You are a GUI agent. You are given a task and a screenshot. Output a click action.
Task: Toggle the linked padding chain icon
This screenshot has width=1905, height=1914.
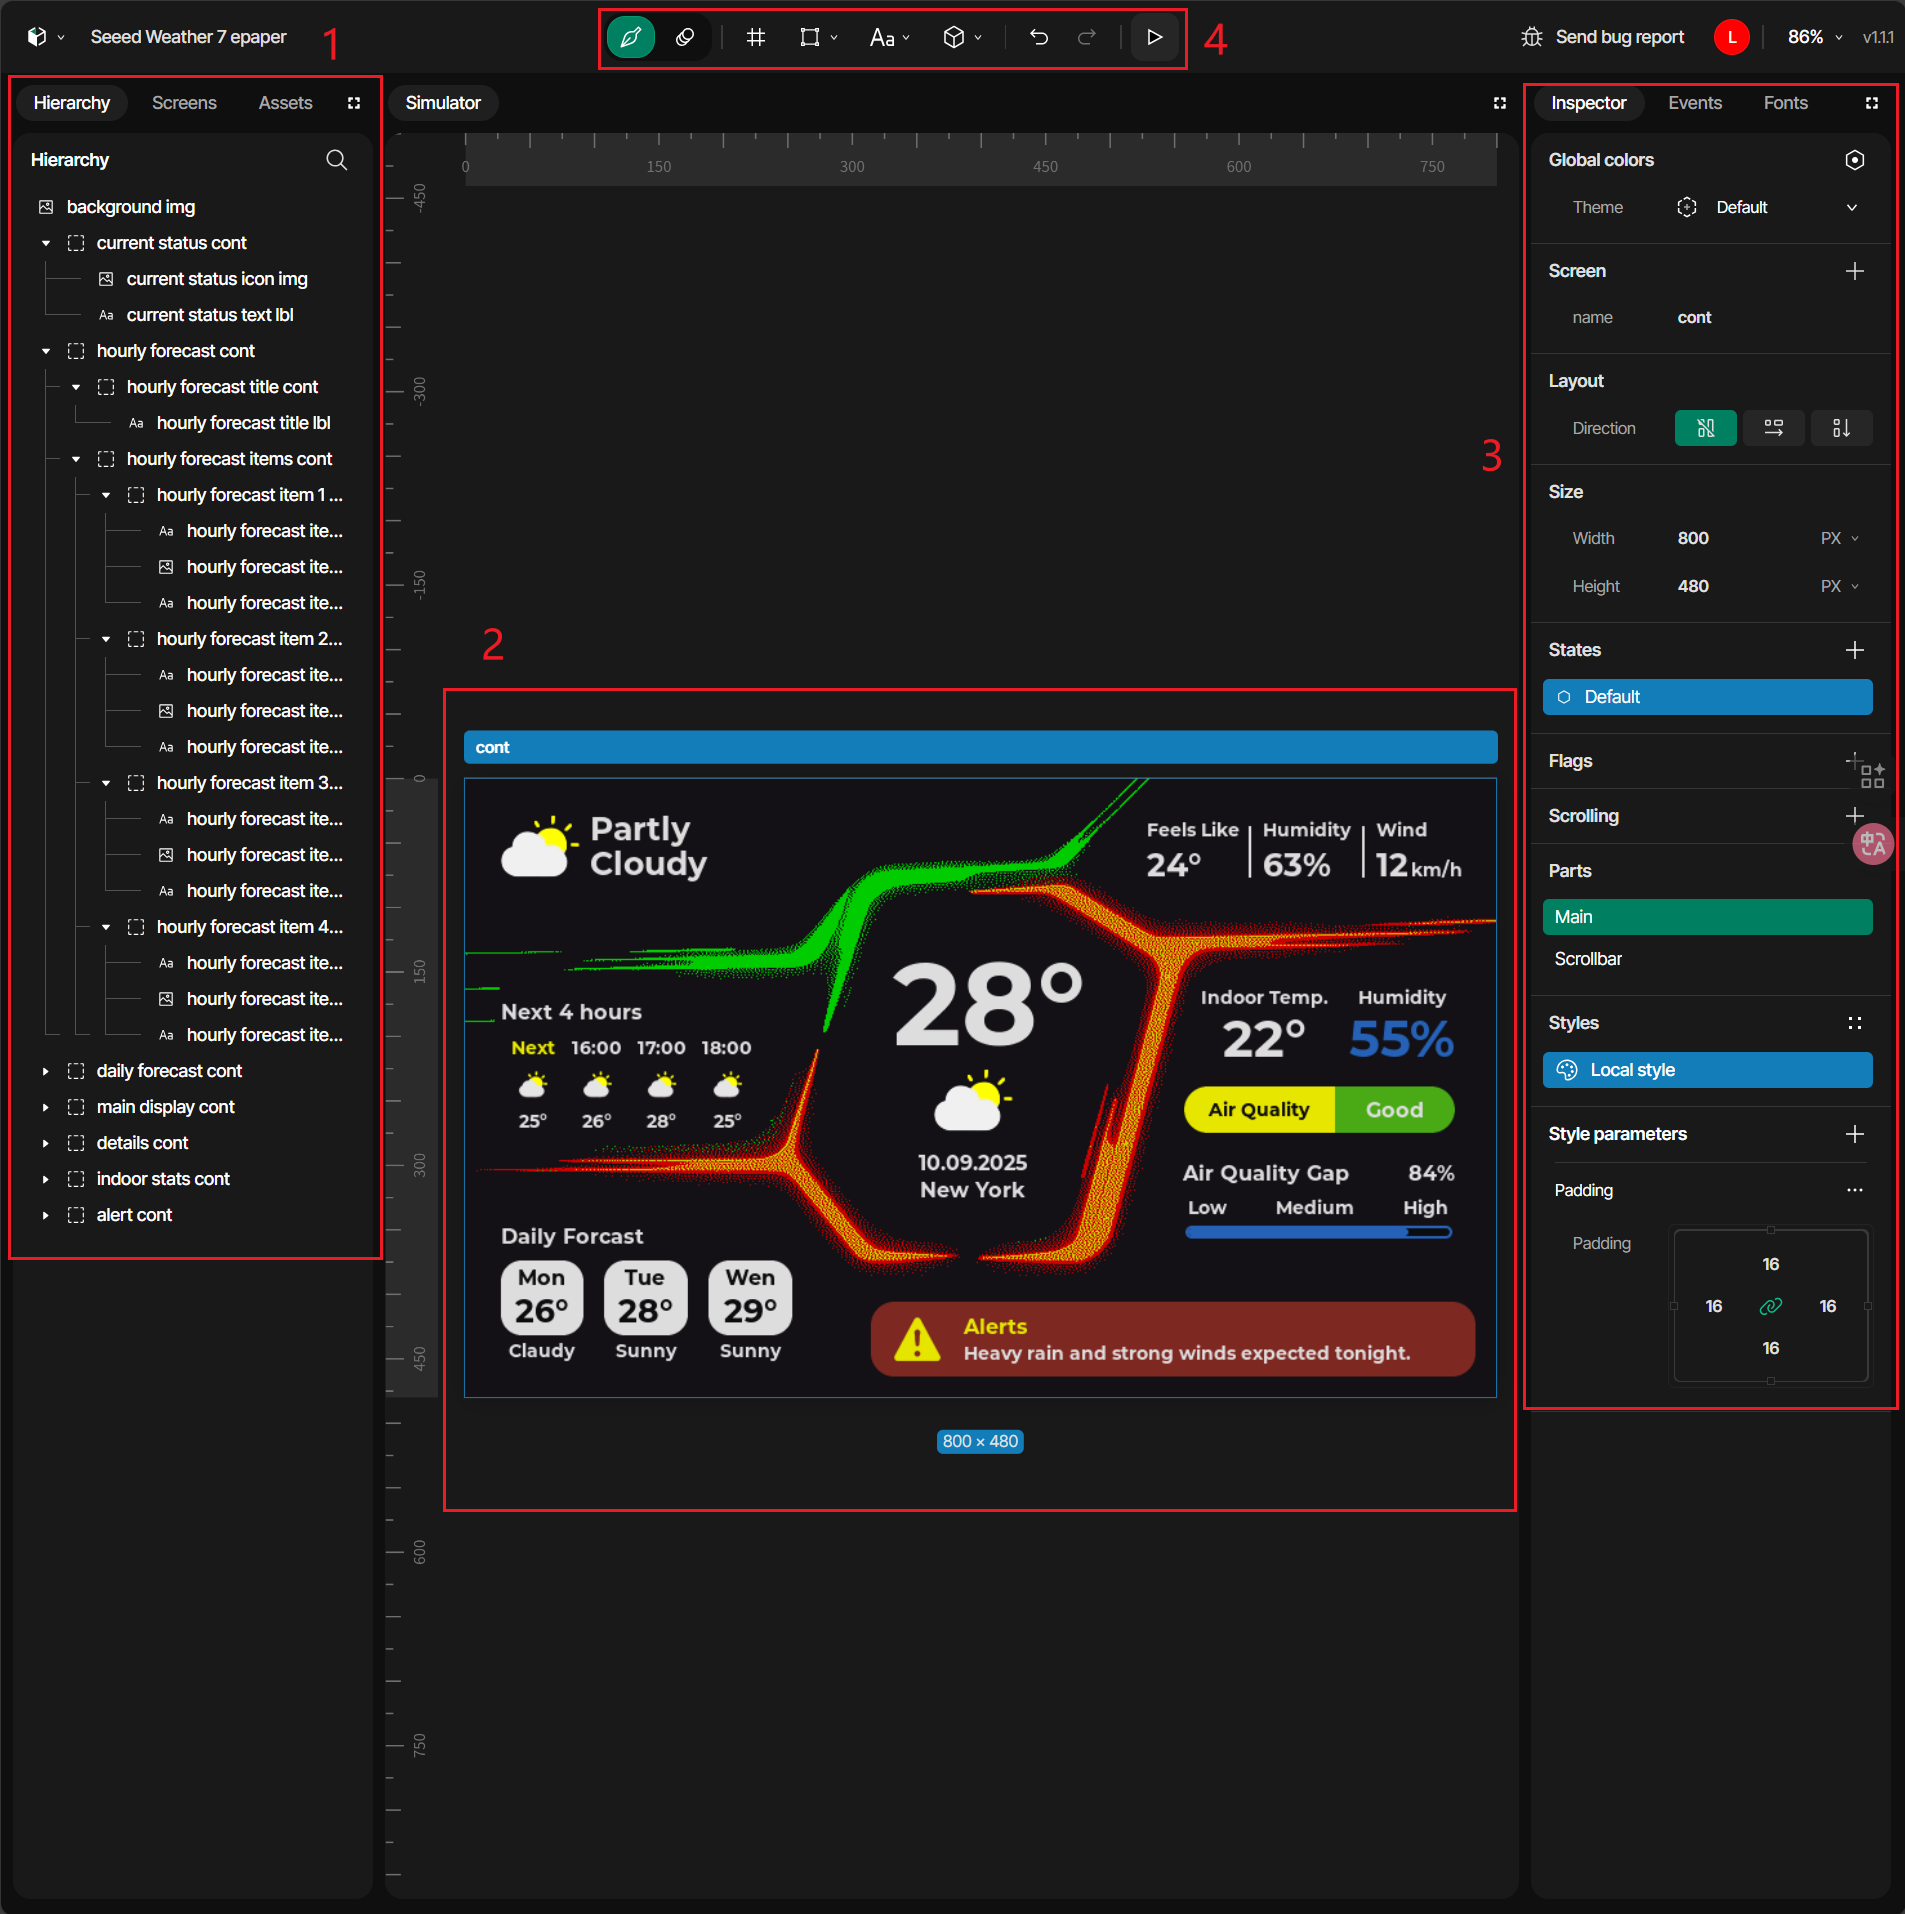click(x=1770, y=1306)
